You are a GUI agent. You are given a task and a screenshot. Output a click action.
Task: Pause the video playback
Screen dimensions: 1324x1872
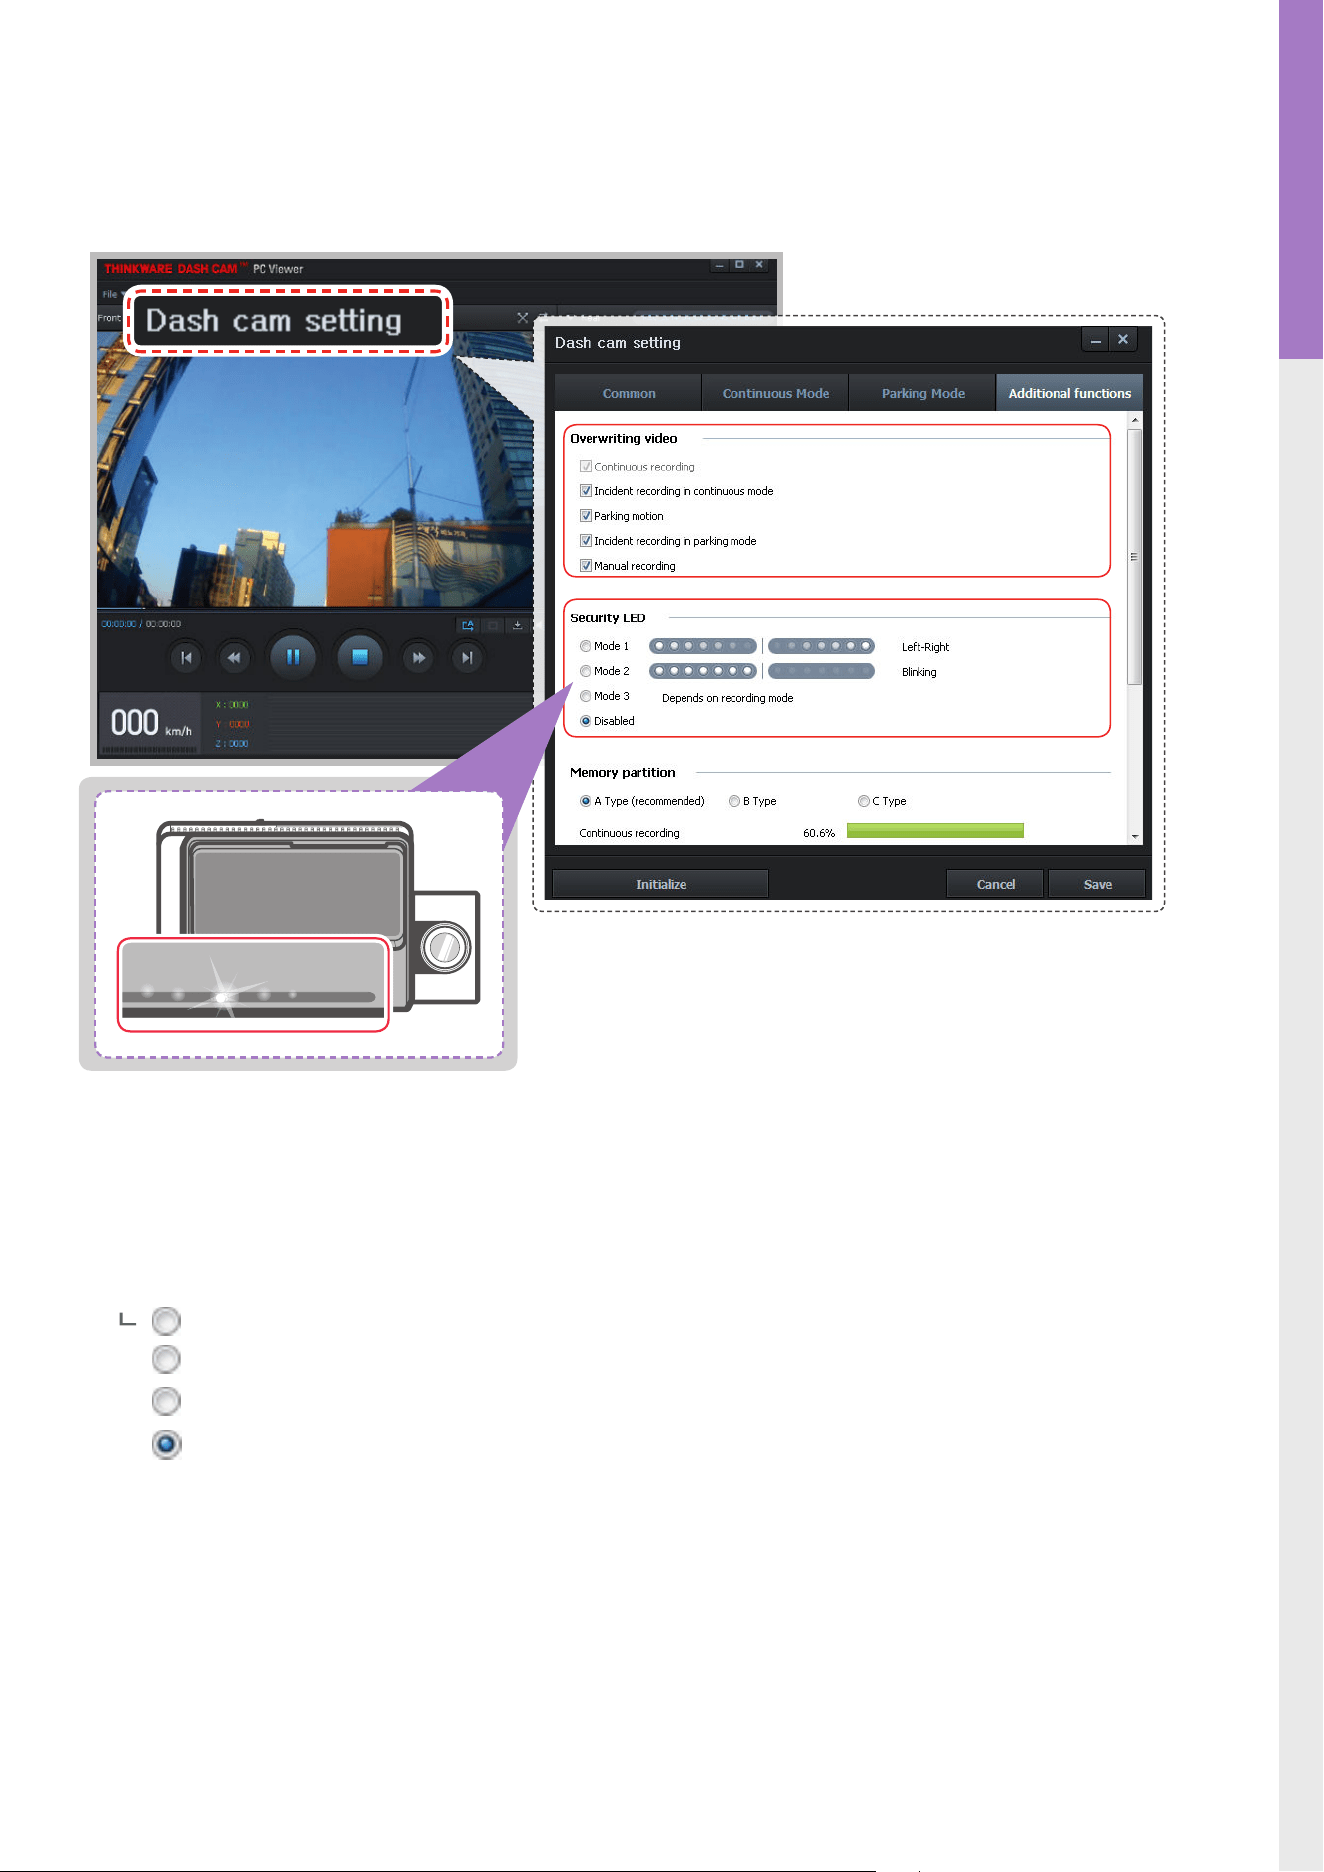click(293, 657)
